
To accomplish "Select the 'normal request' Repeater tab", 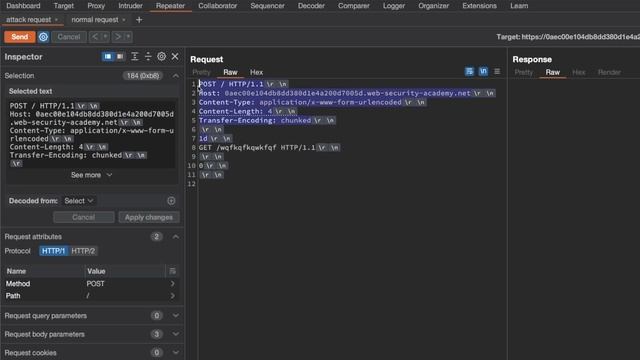I will pyautogui.click(x=95, y=20).
